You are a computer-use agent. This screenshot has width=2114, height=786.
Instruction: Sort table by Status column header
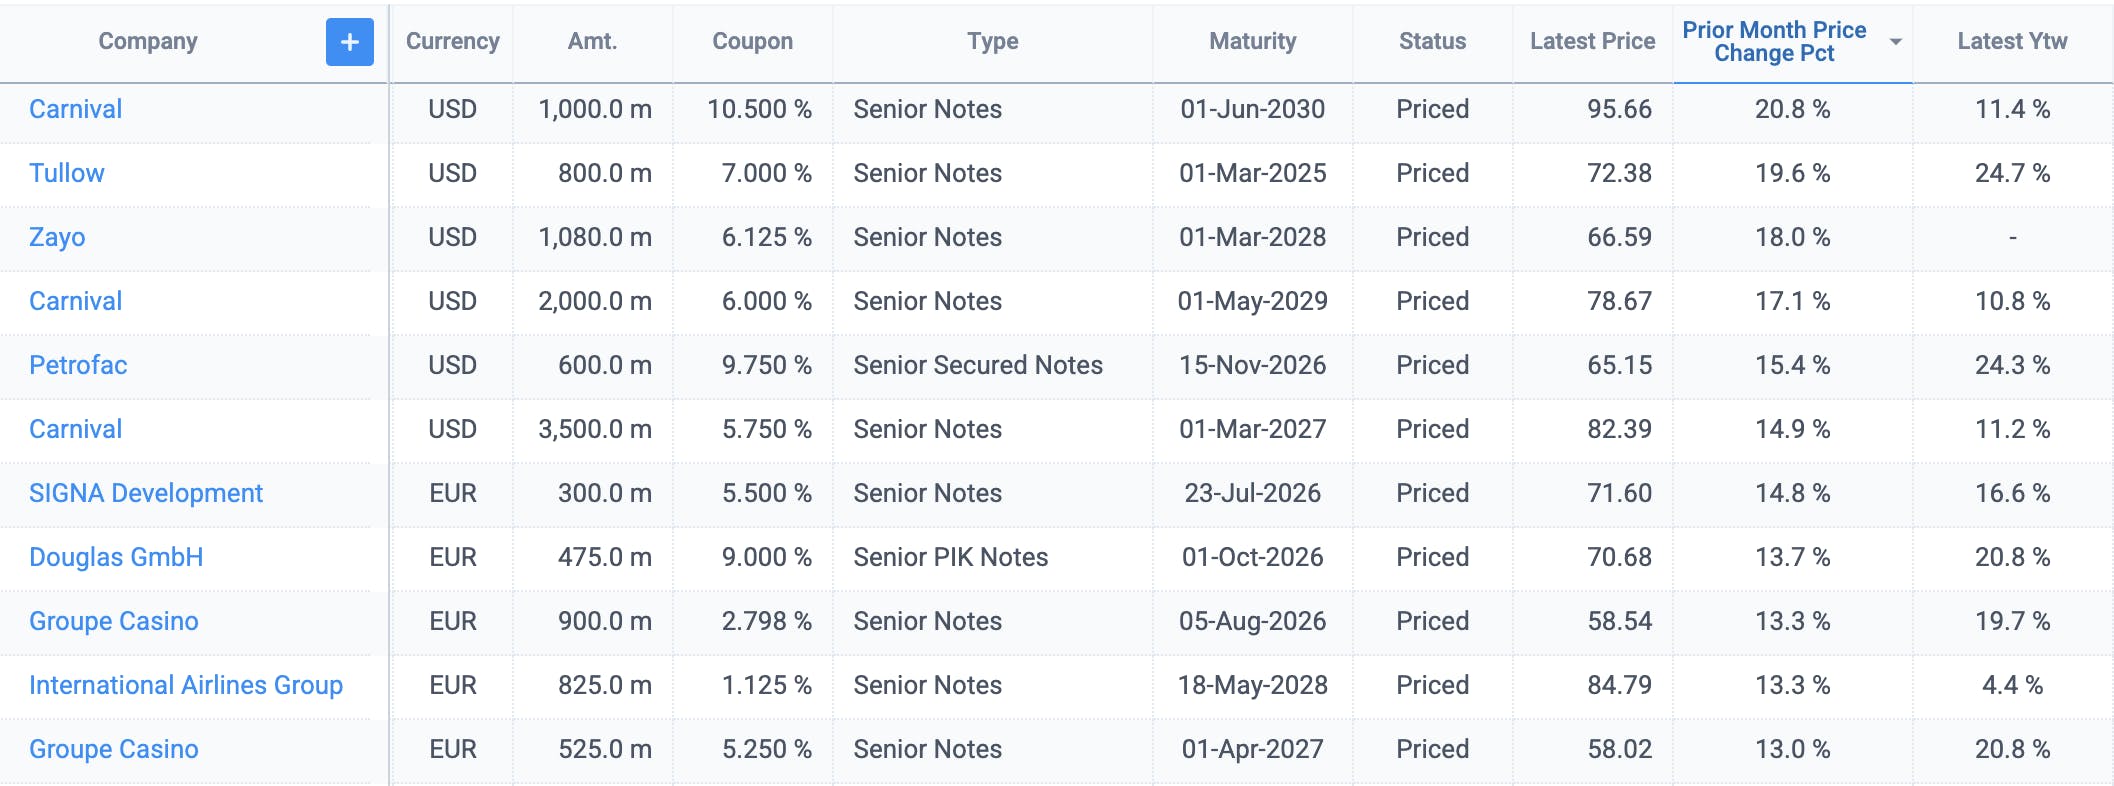tap(1432, 41)
